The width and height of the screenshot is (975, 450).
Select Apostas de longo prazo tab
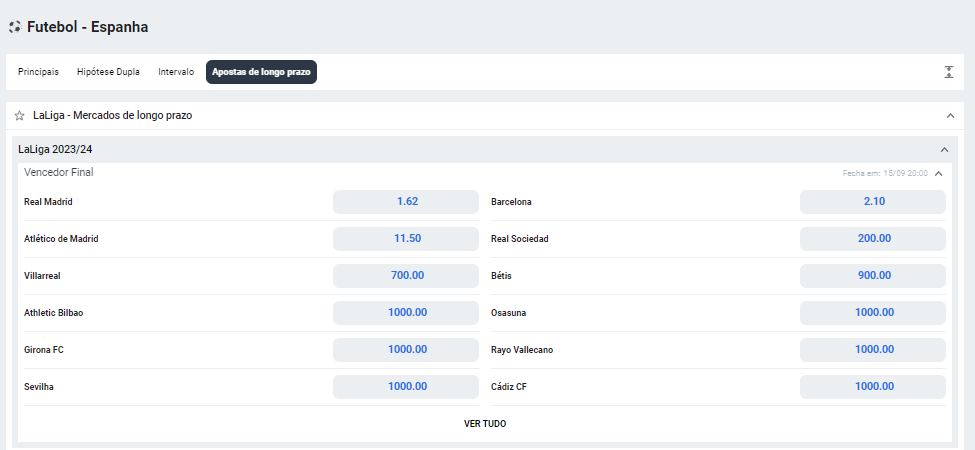point(261,72)
